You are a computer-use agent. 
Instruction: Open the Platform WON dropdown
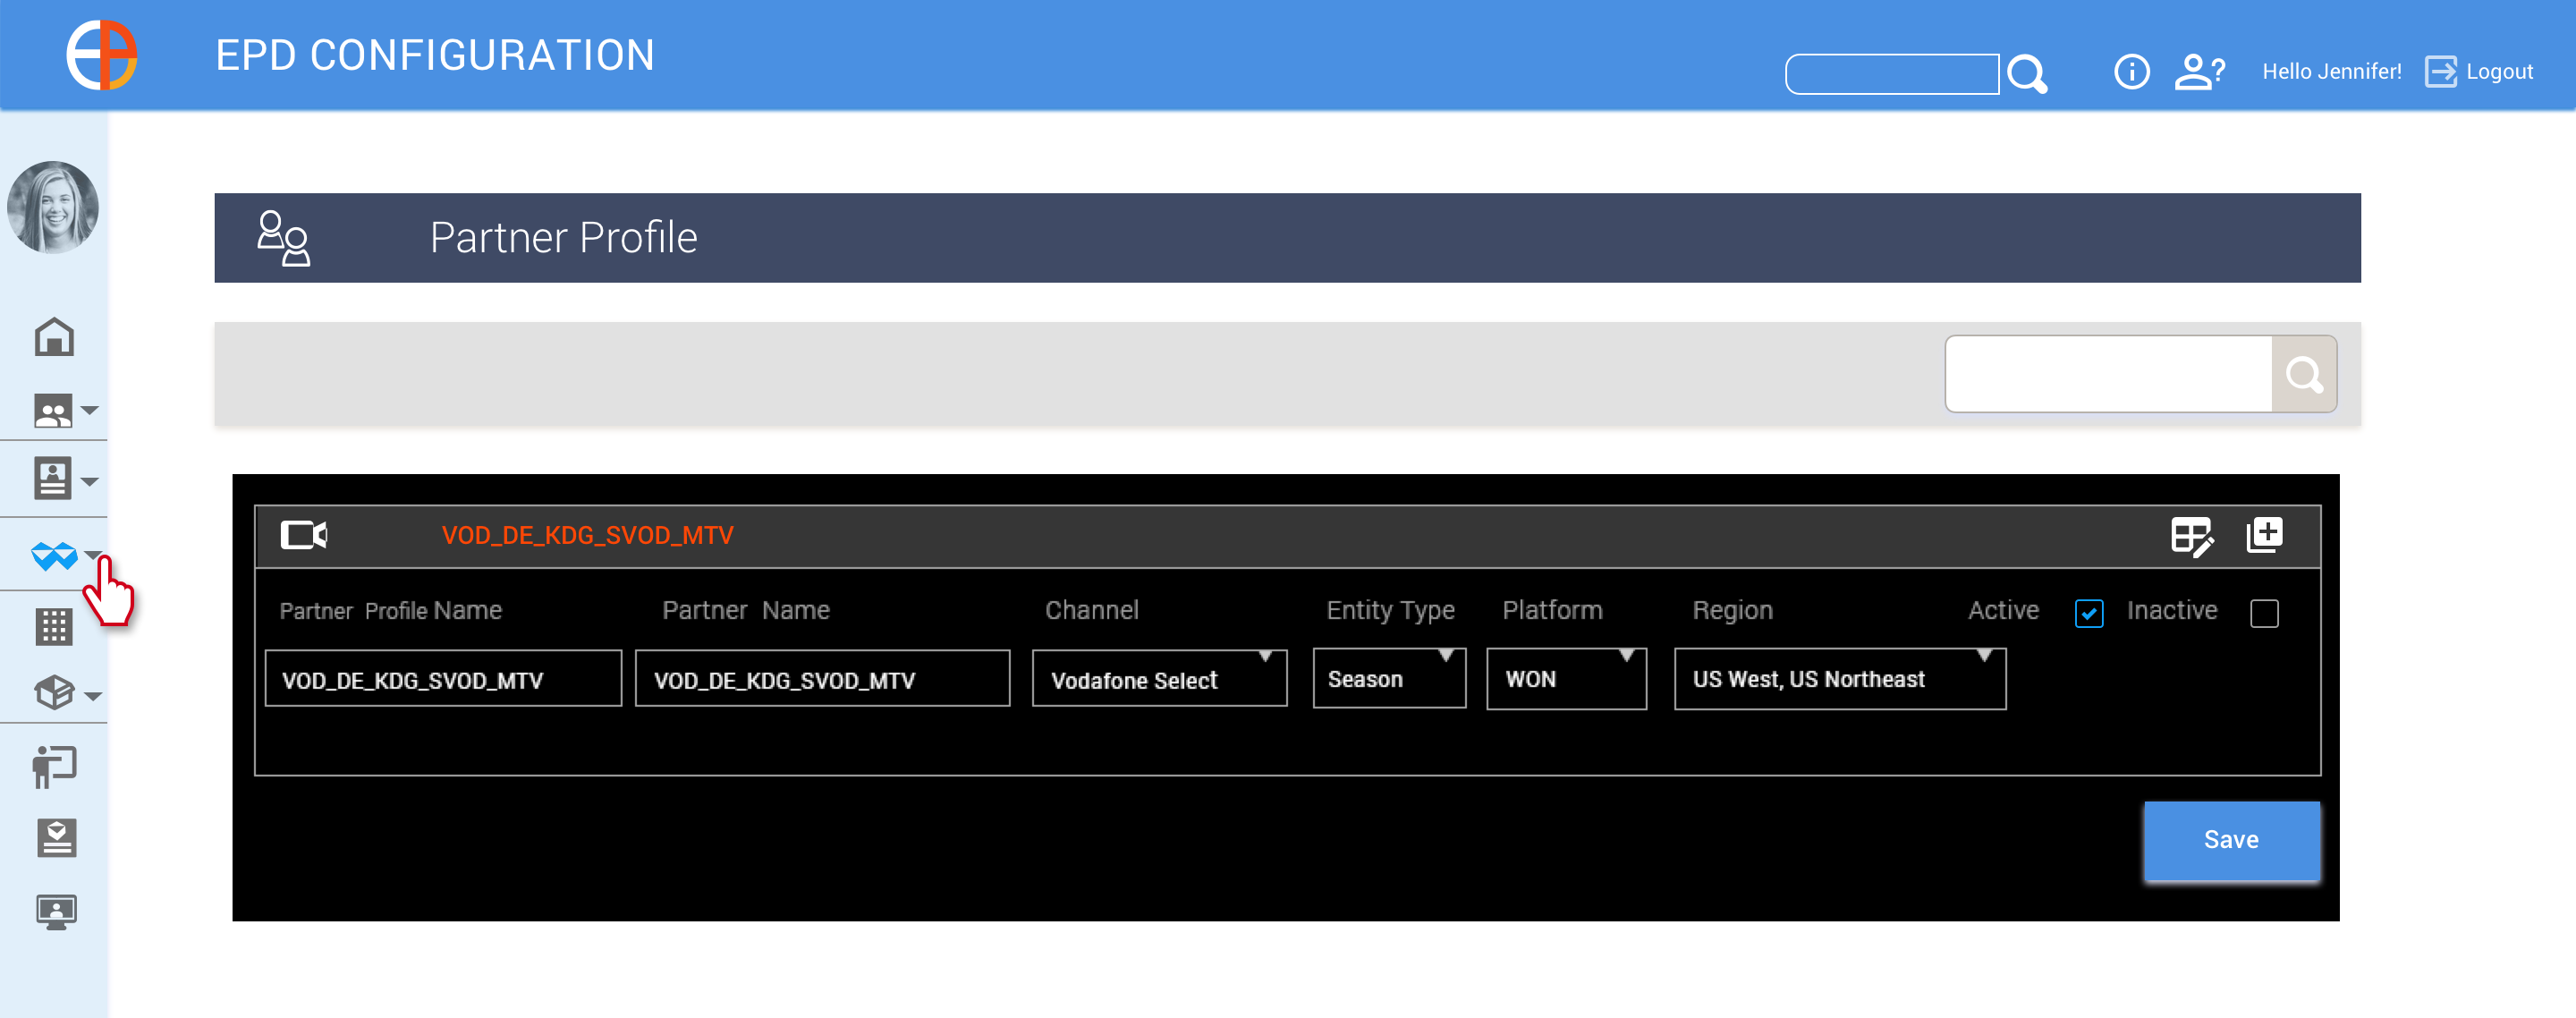point(1565,679)
